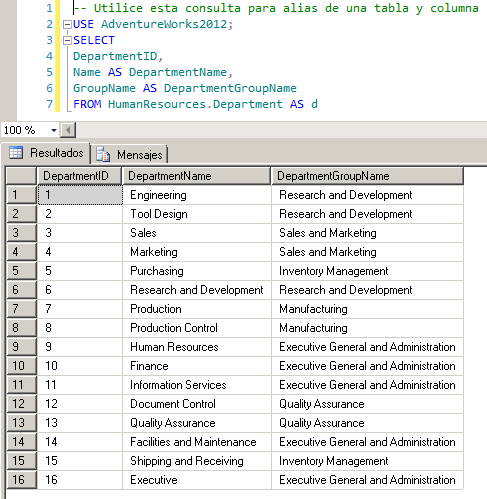The width and height of the screenshot is (487, 499).
Task: Click the 'Purchasing' cell
Action: coord(197,271)
